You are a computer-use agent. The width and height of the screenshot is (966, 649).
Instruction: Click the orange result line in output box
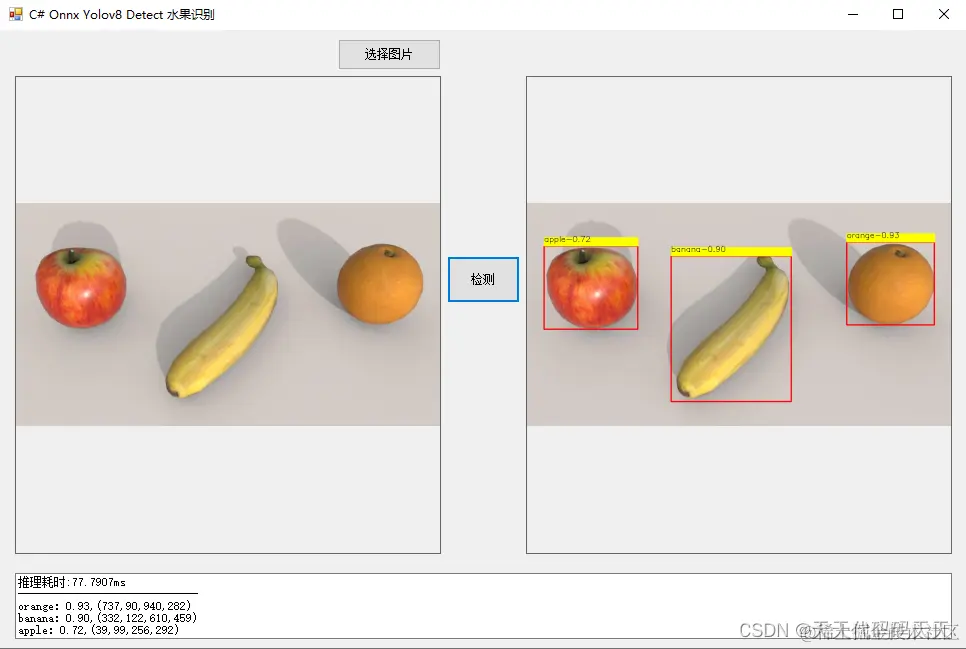click(x=105, y=606)
